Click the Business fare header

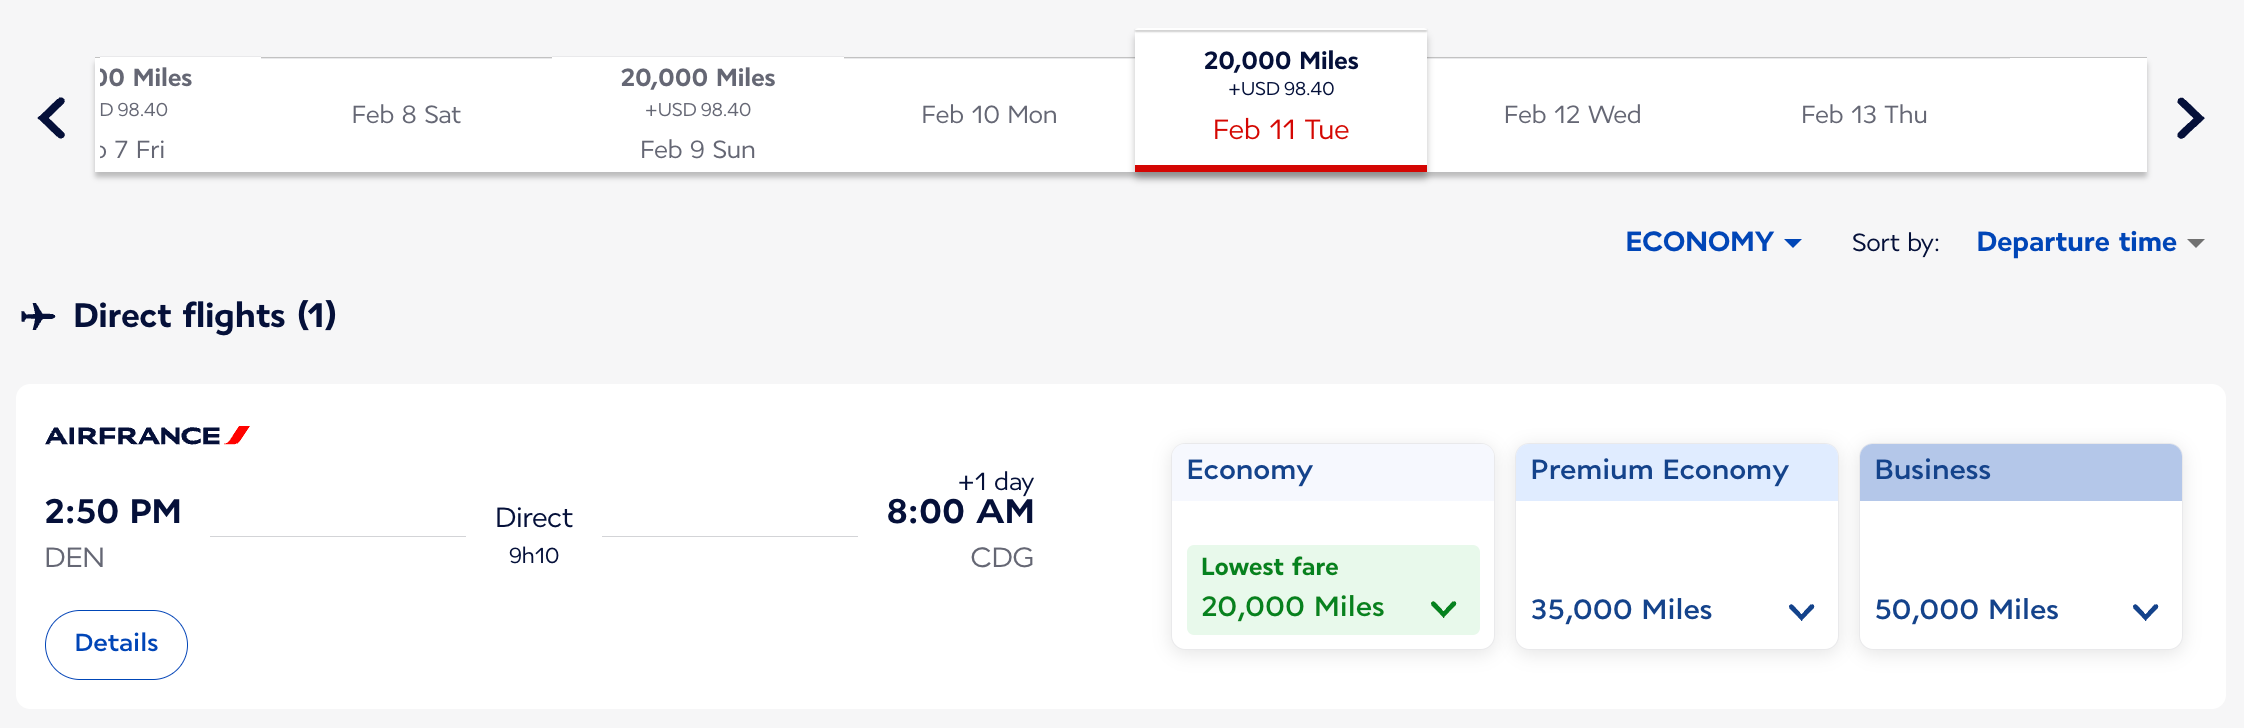click(x=2020, y=471)
